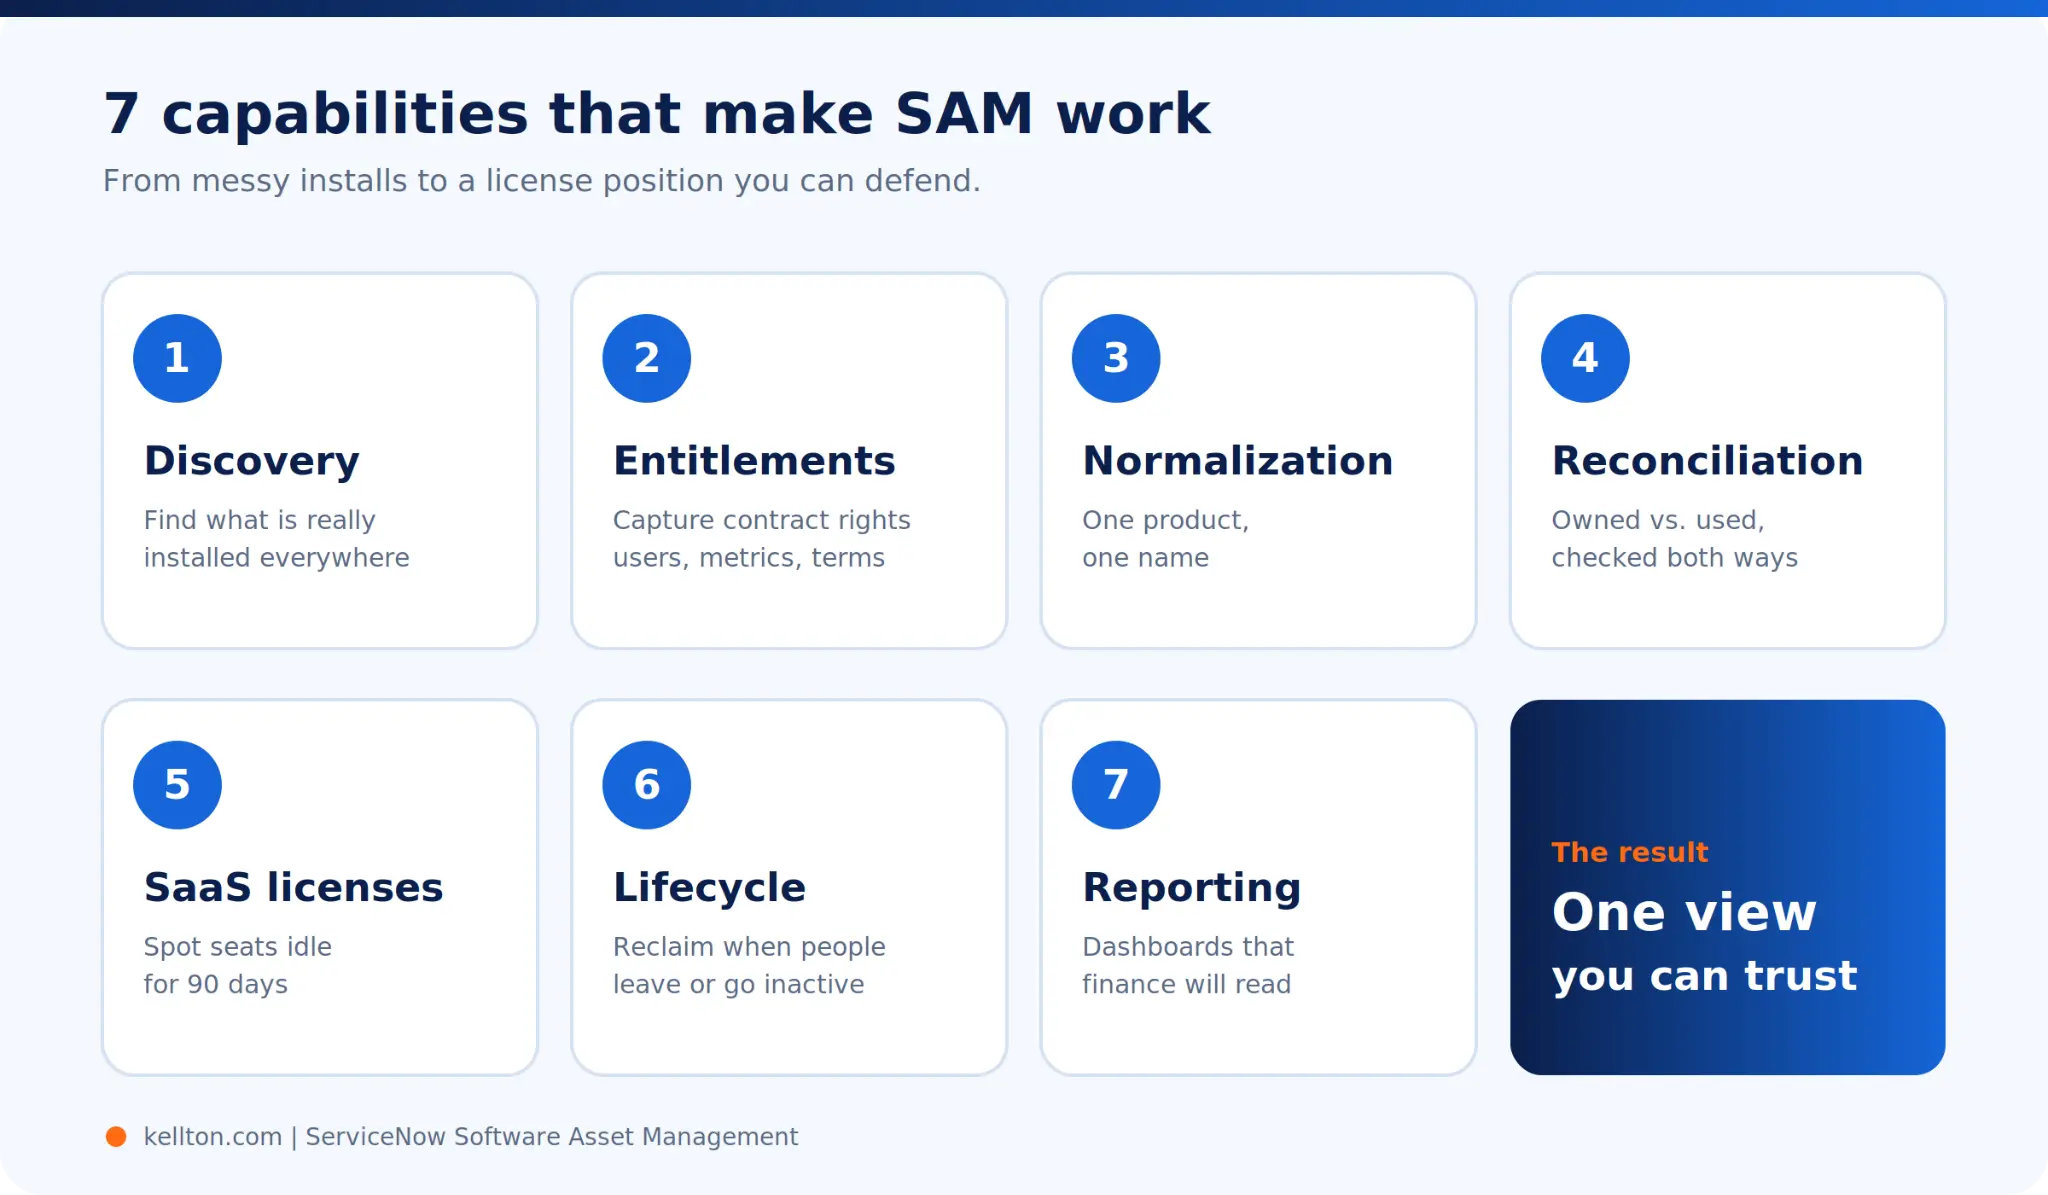2048x1195 pixels.
Task: Click 'Capture contract rights' description text
Action: tap(762, 520)
